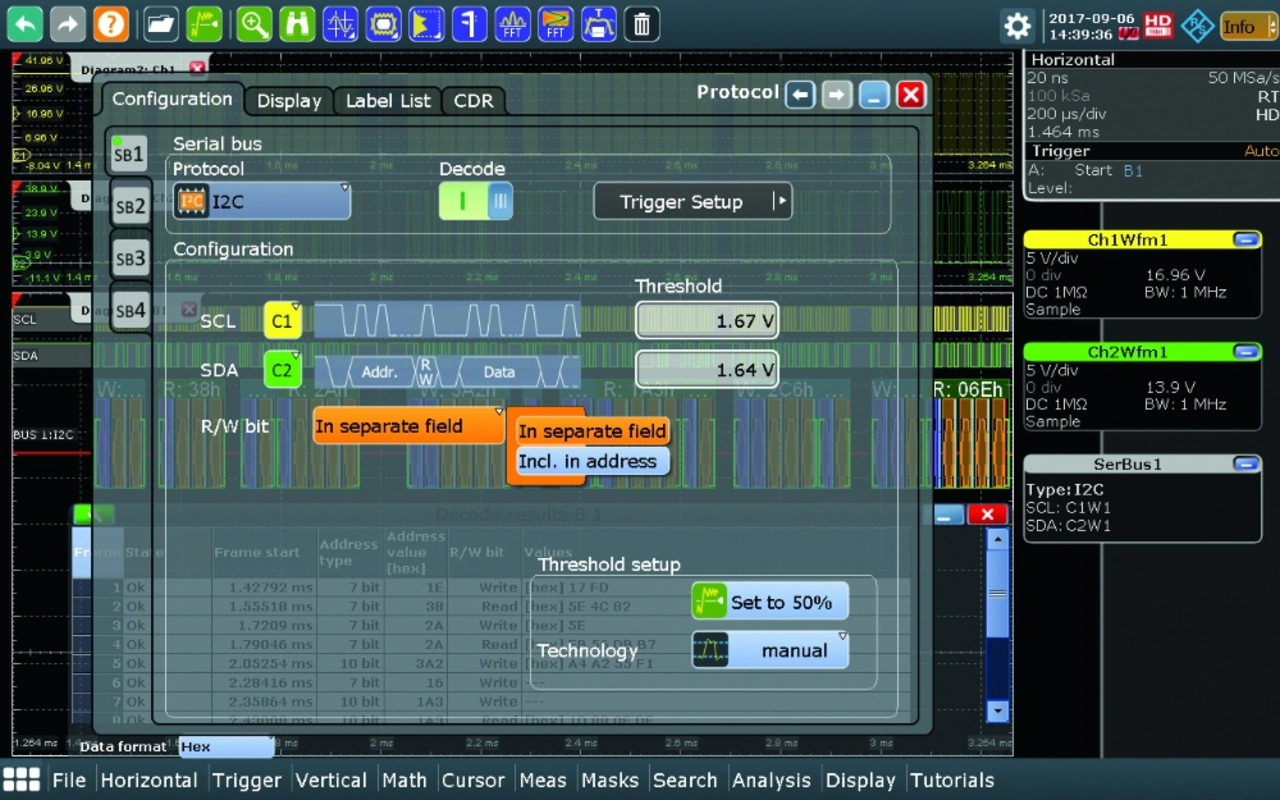Select the zoom magnifier tool
Image resolution: width=1280 pixels, height=800 pixels.
click(x=254, y=23)
